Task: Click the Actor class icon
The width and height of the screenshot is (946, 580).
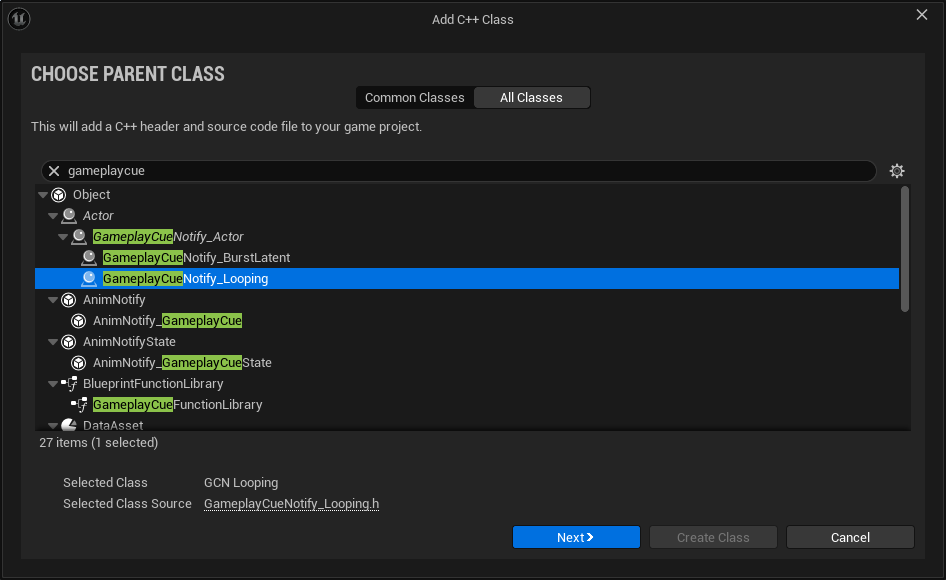Action: (68, 215)
